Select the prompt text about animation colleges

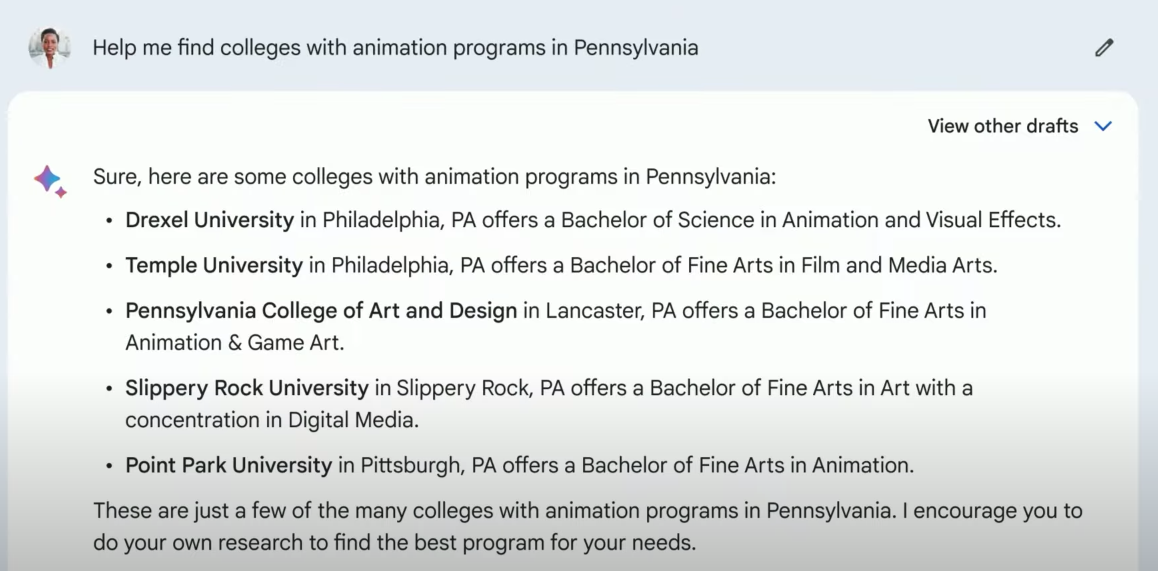pyautogui.click(x=395, y=48)
